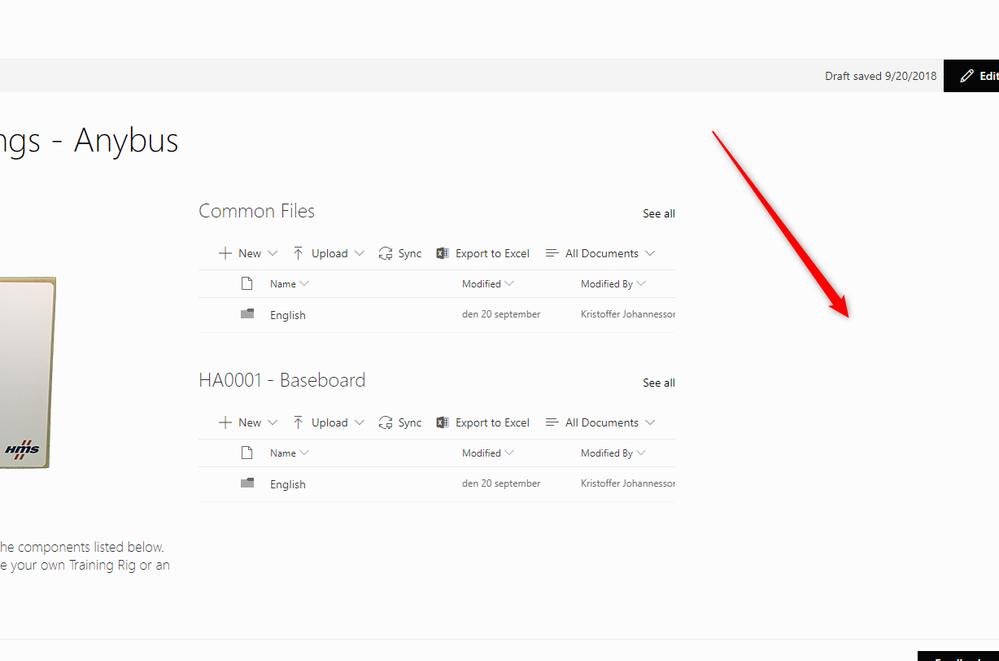The width and height of the screenshot is (999, 661).
Task: Click 'den 20 september' date in Common Files
Action: (501, 314)
